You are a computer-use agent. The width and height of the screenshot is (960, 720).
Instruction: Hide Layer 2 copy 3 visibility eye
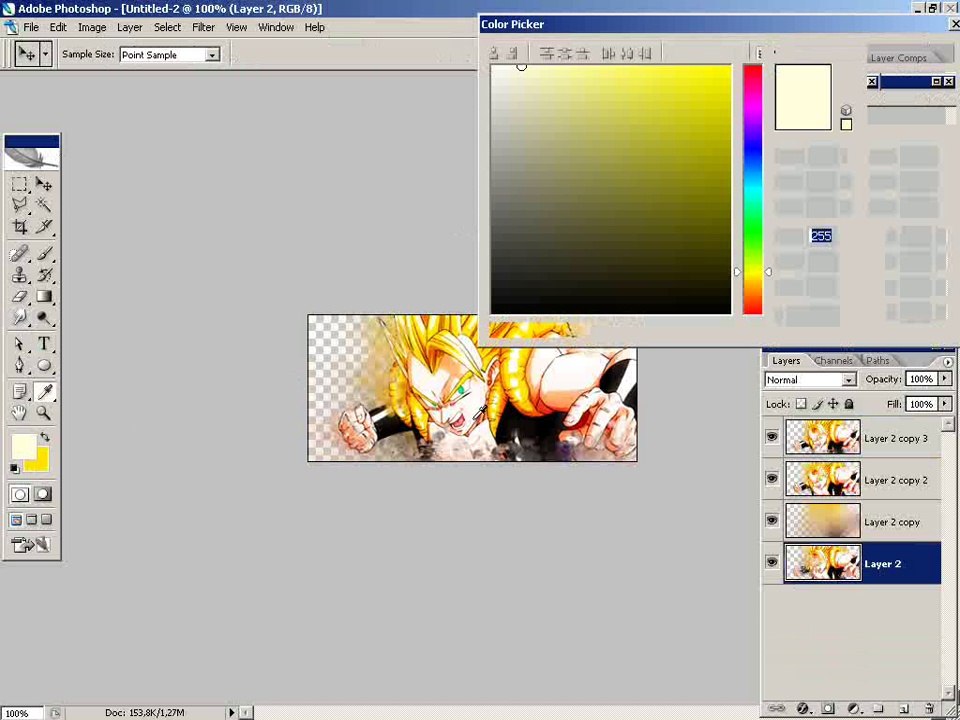click(x=772, y=437)
